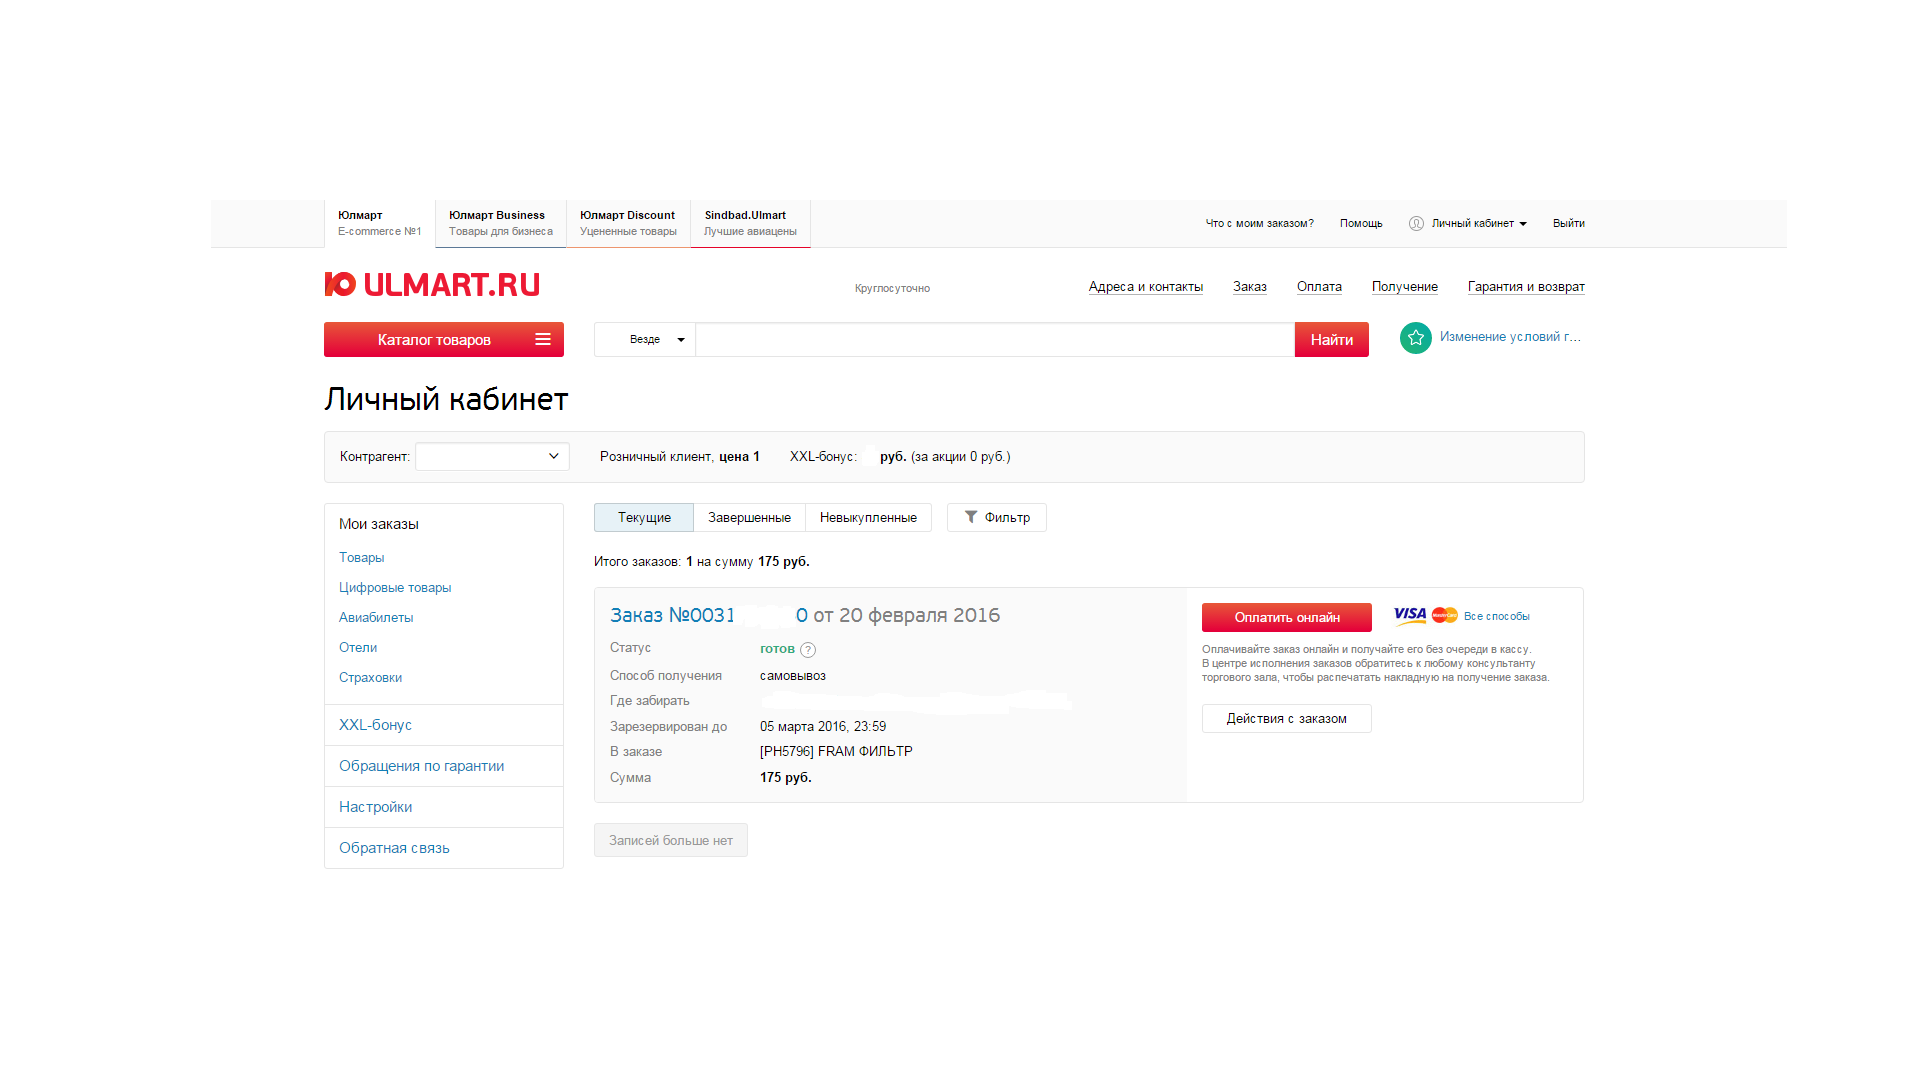
Task: Click the Личный кабинет page heading
Action: pyautogui.click(x=446, y=399)
